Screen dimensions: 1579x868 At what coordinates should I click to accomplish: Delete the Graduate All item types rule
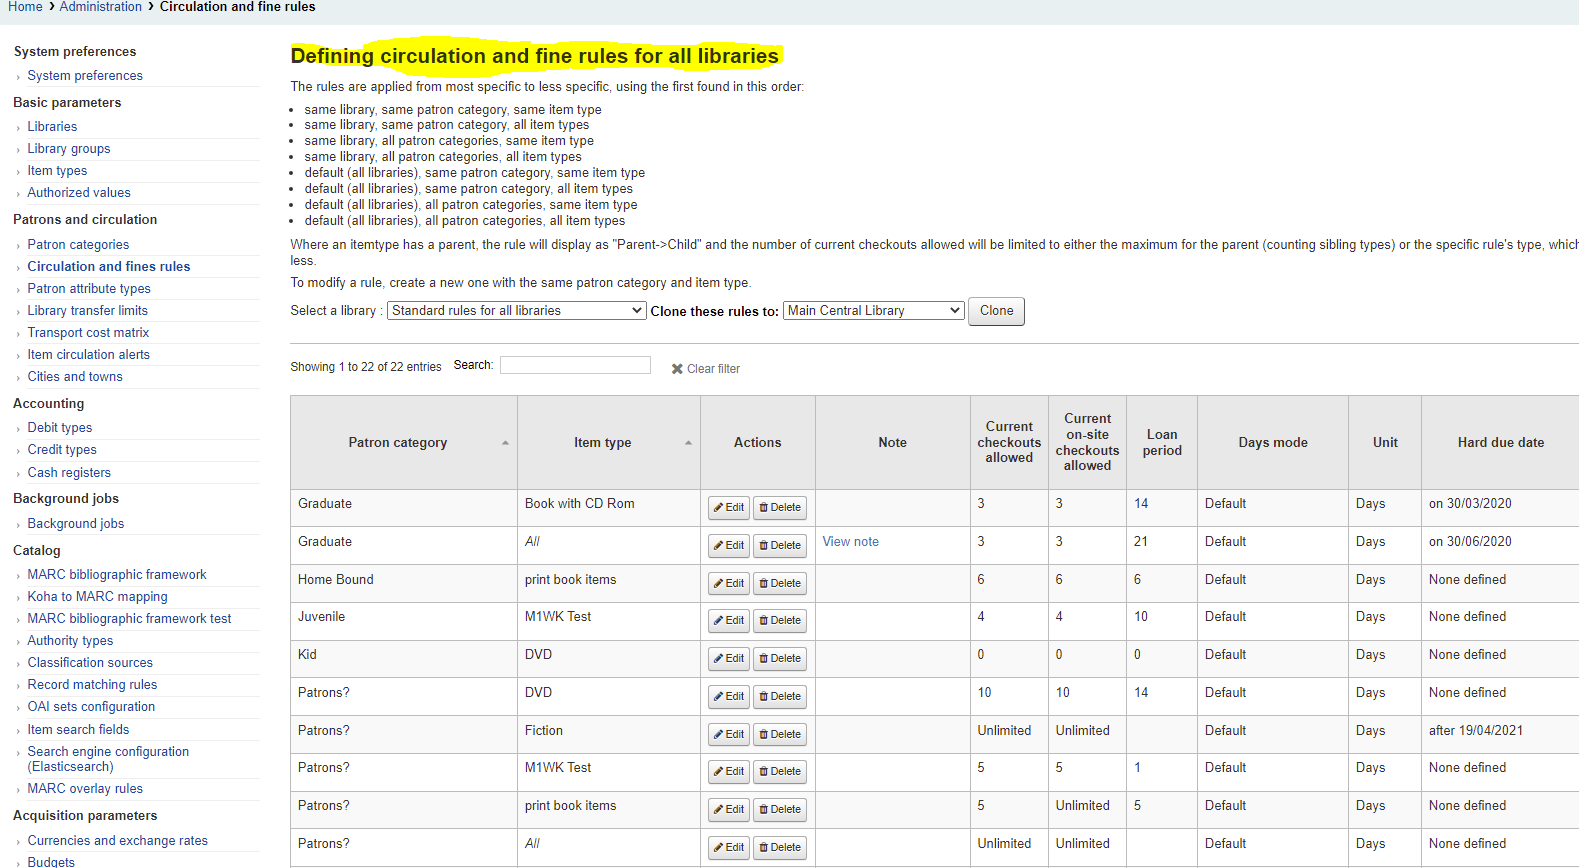point(780,546)
